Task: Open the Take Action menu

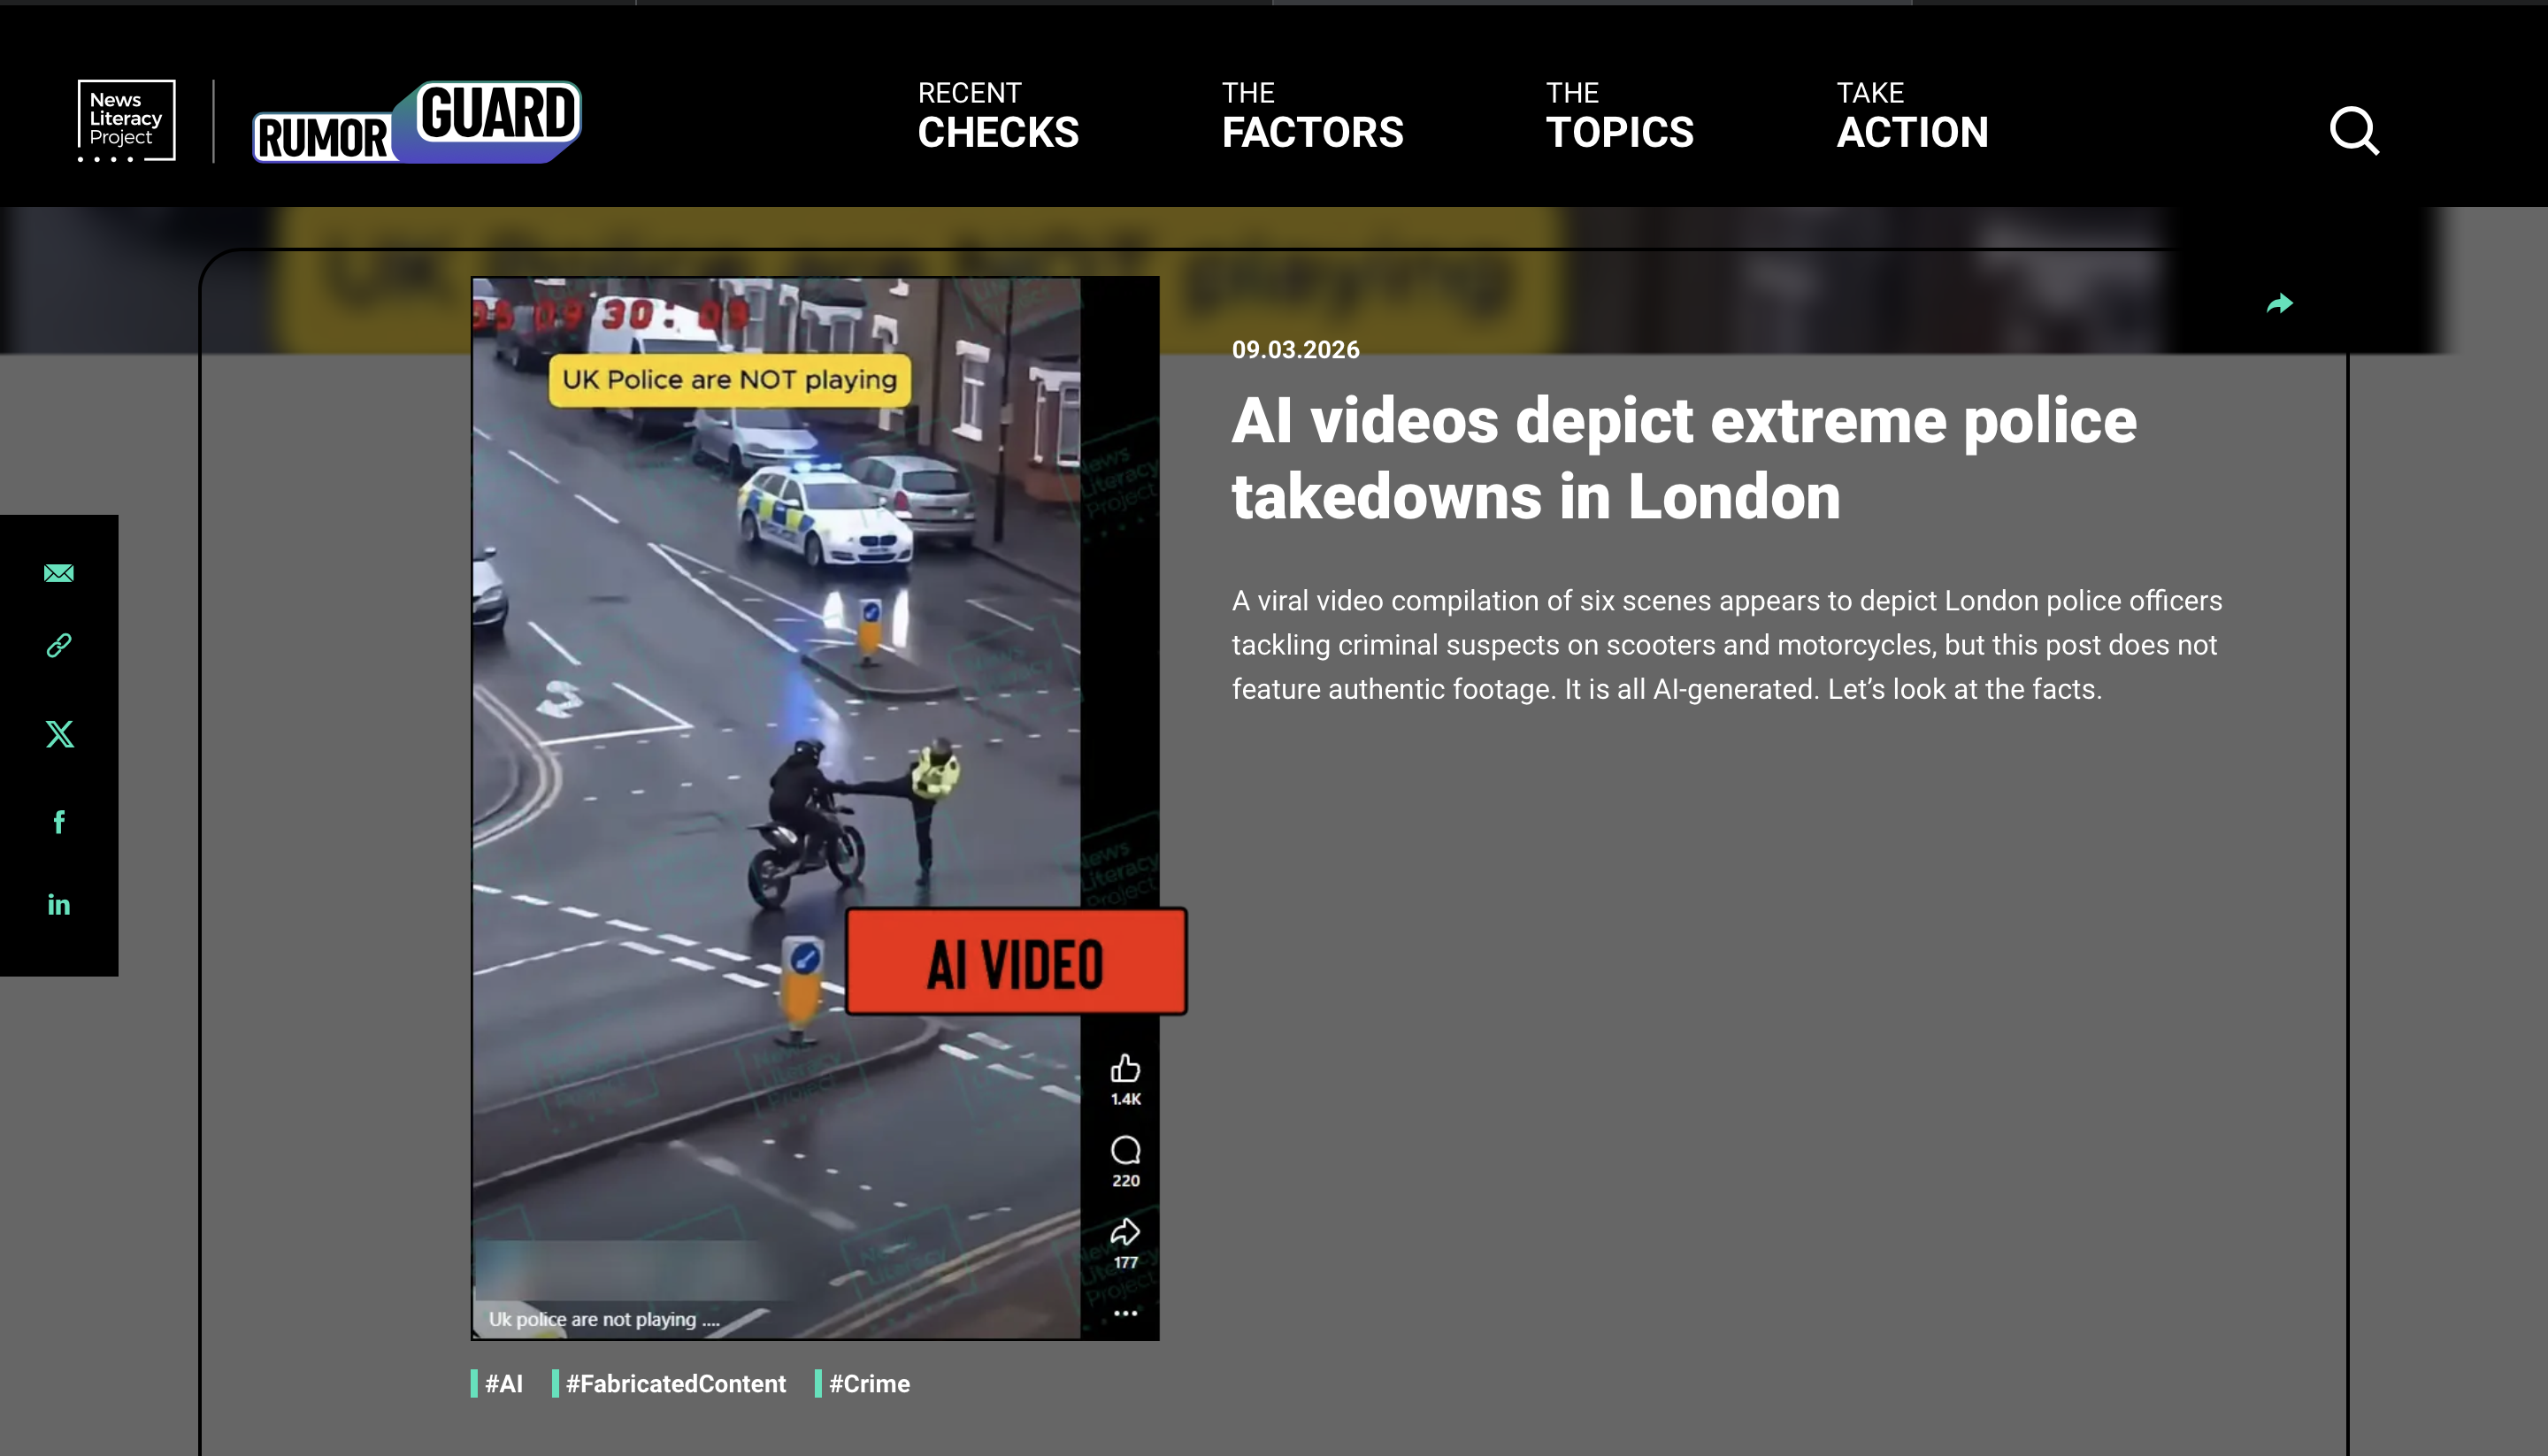Action: click(1912, 115)
